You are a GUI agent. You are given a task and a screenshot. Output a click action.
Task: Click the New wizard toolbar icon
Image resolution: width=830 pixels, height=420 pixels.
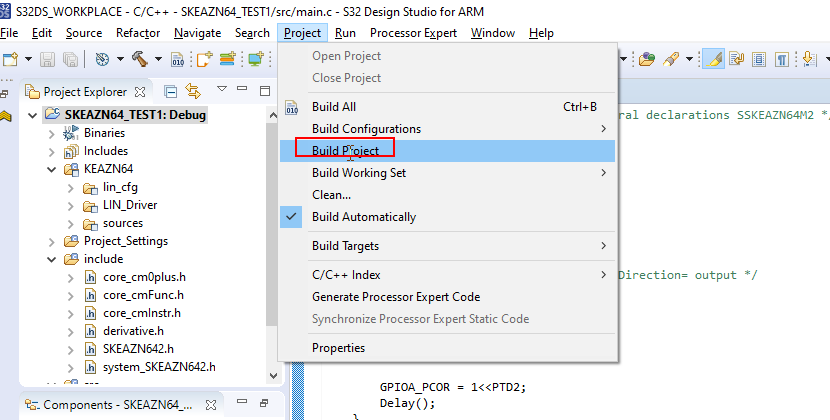pos(11,59)
